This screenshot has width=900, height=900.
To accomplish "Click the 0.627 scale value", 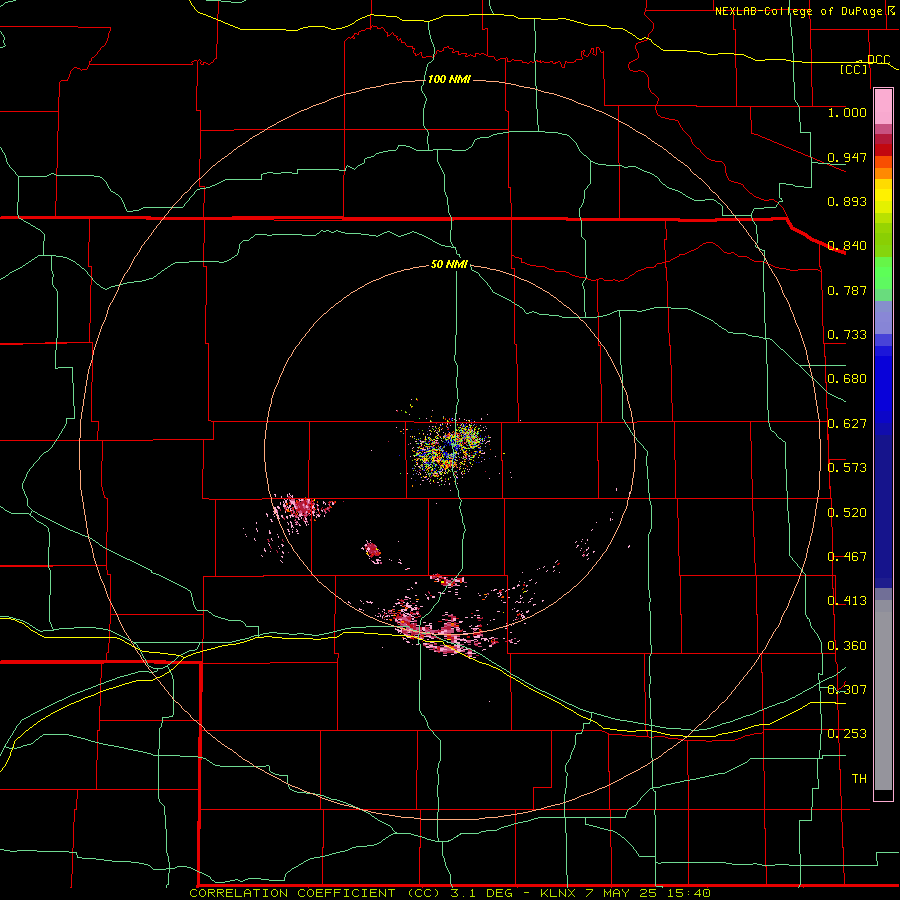I will [847, 424].
